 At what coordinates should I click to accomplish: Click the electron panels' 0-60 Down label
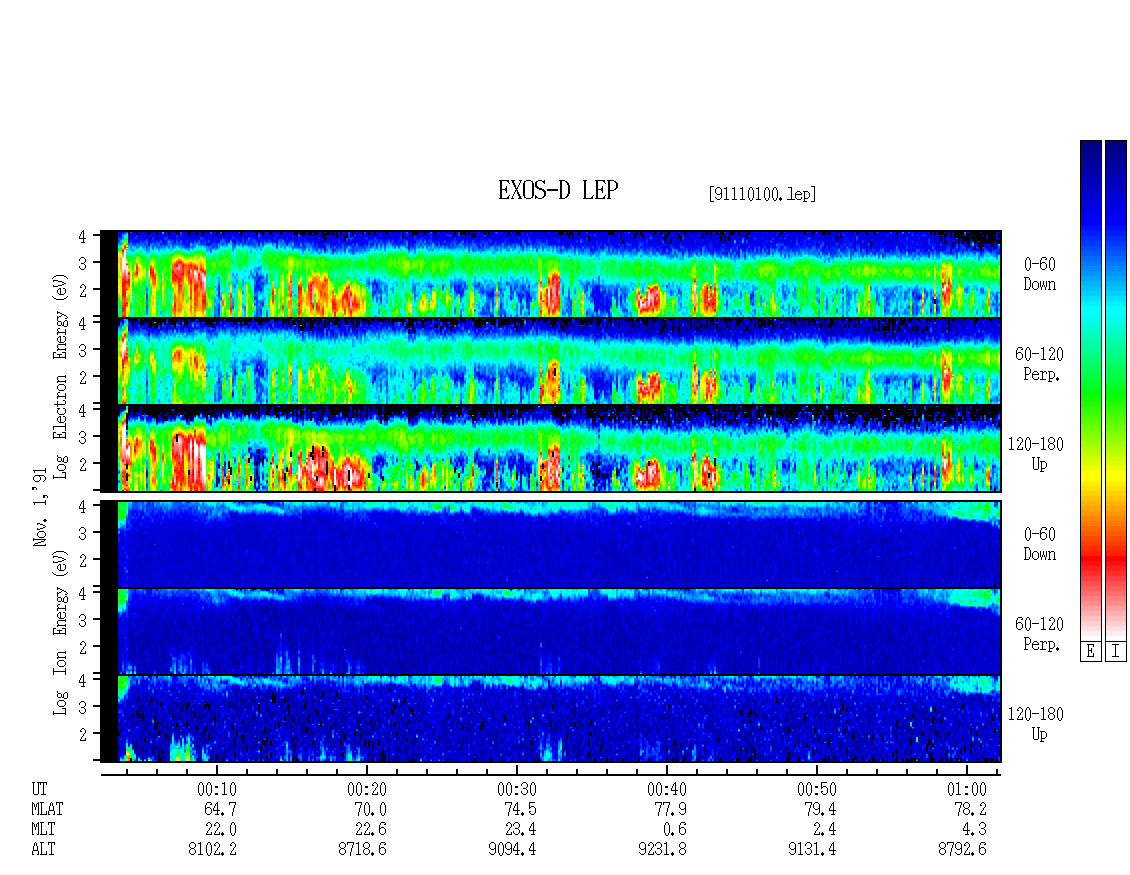1039,275
